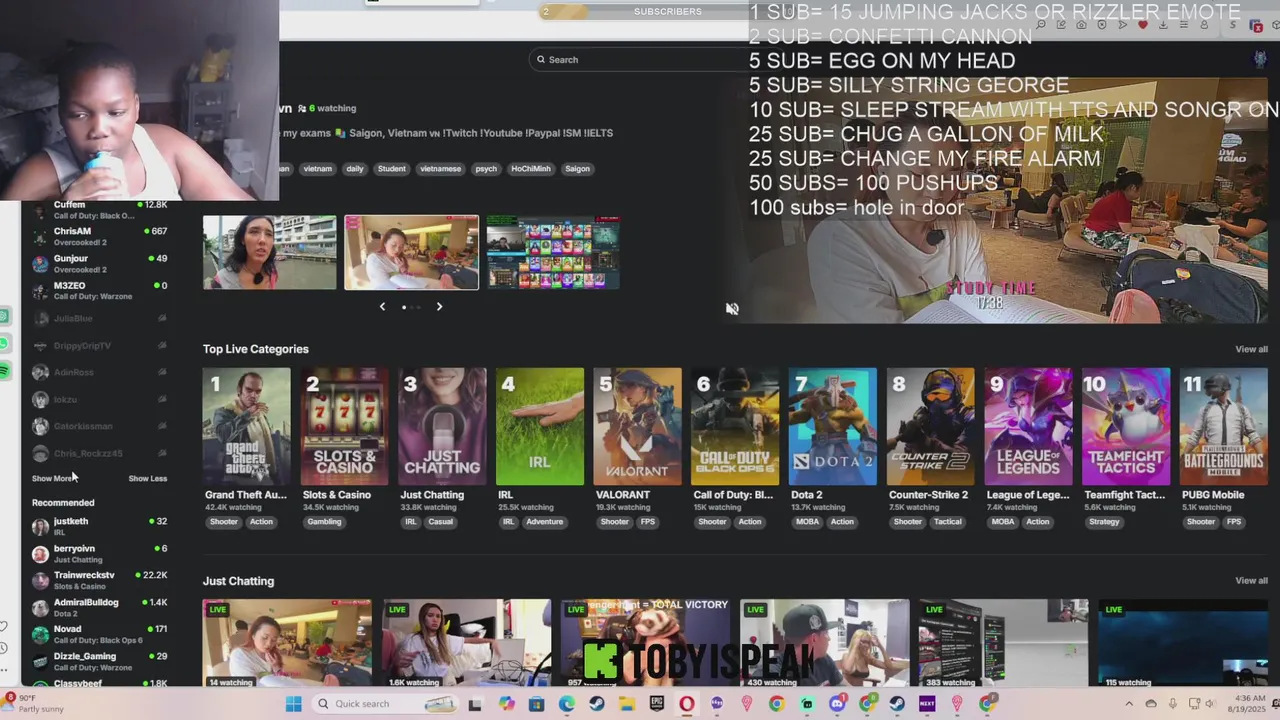The height and width of the screenshot is (720, 1280).
Task: Unmute the featured stream player
Action: (732, 309)
